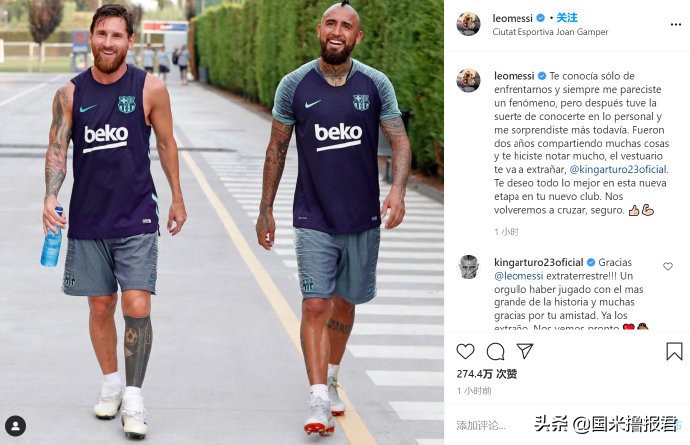Image resolution: width=690 pixels, height=445 pixels.
Task: Click leomessi's avatar in the header
Action: (468, 24)
